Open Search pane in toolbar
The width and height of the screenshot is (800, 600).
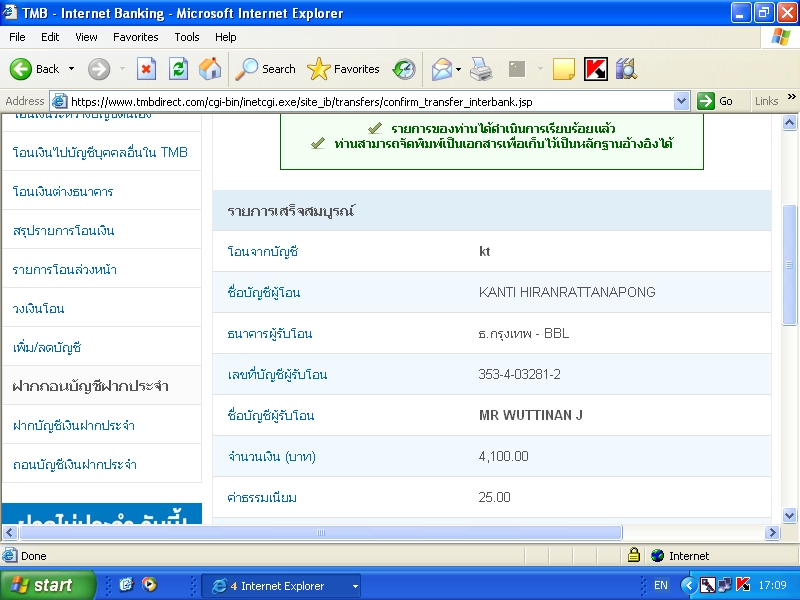[x=266, y=69]
